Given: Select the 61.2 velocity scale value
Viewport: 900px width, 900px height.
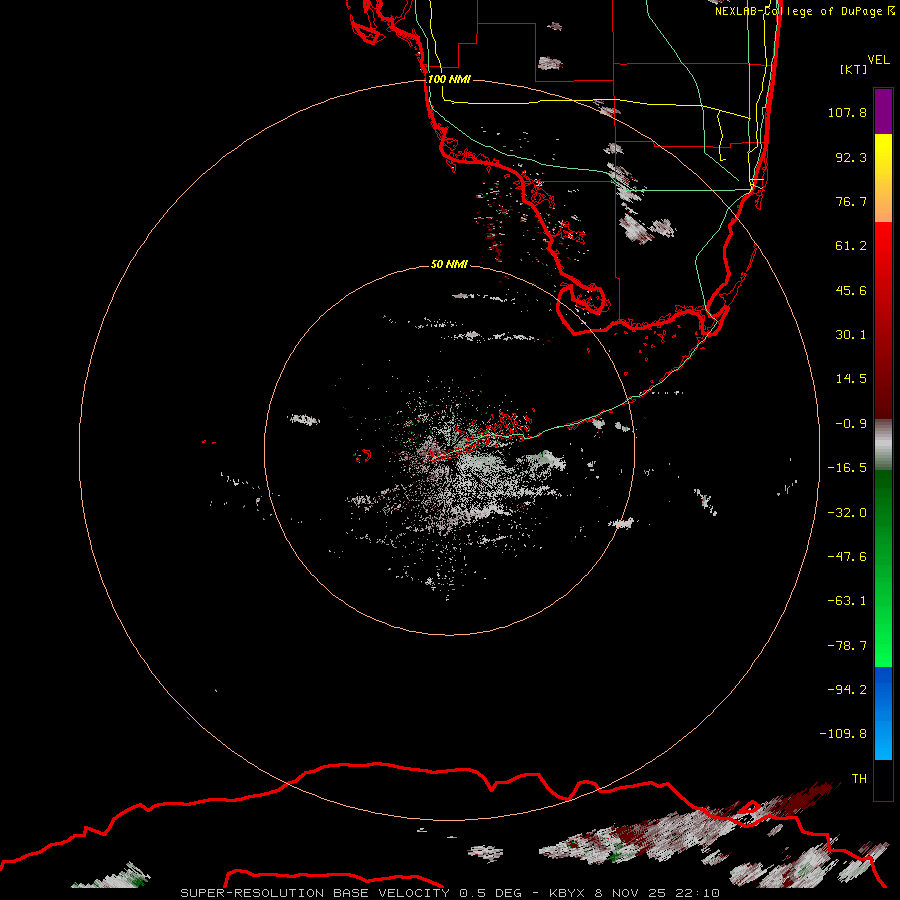Looking at the screenshot, I should pos(851,246).
